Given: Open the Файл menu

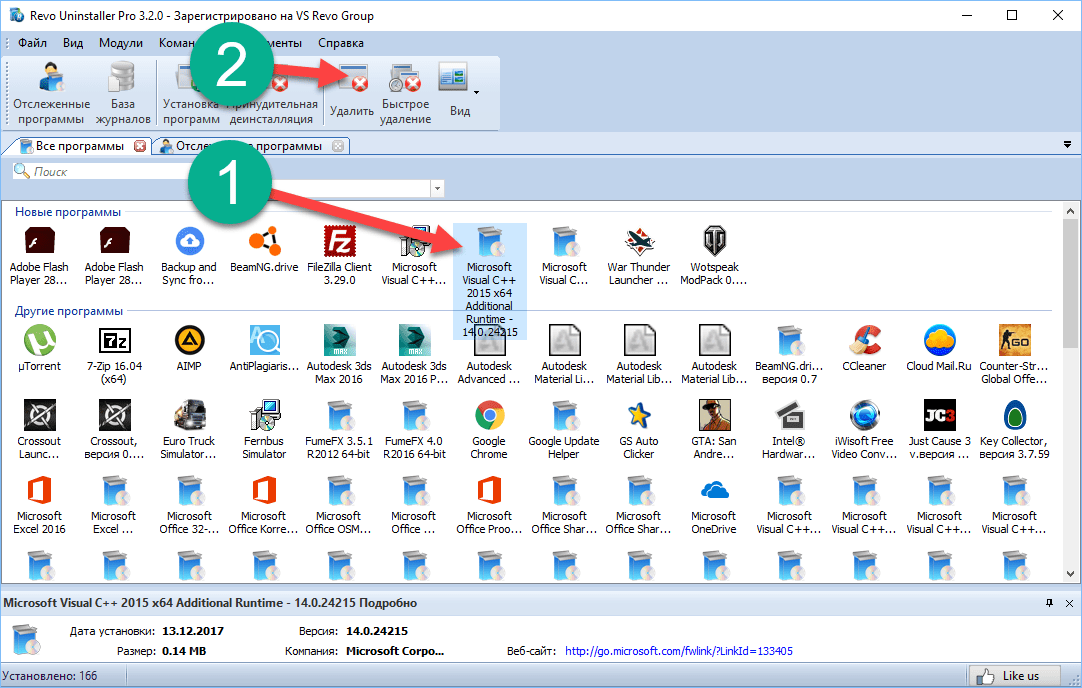Looking at the screenshot, I should [32, 43].
